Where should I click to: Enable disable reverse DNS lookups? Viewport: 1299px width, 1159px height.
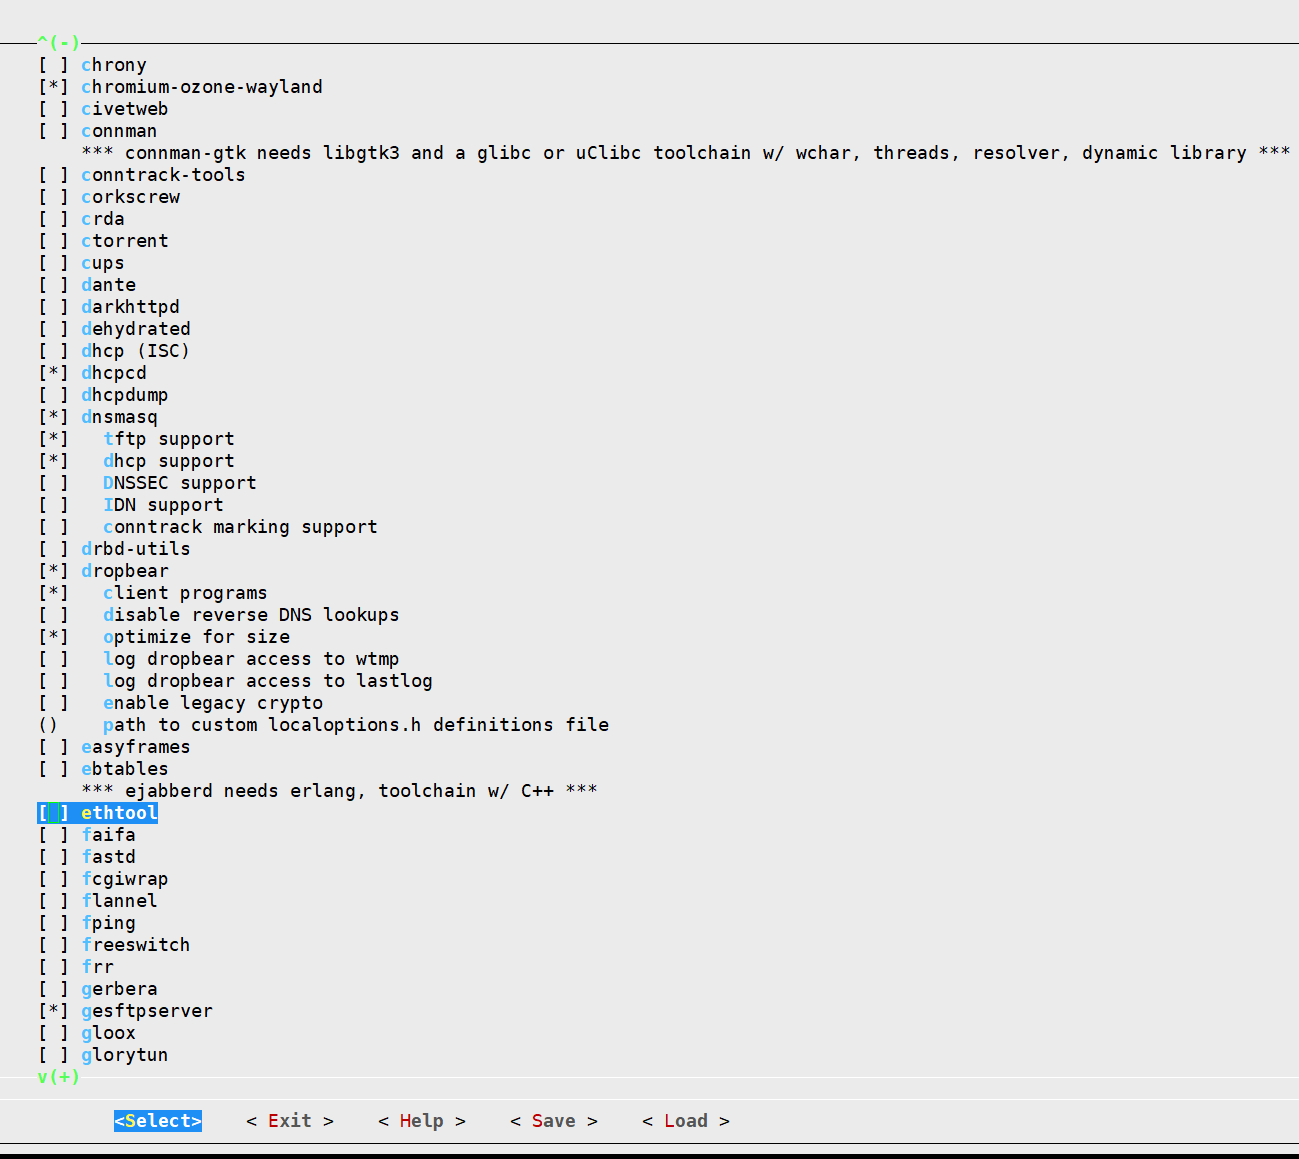(53, 615)
